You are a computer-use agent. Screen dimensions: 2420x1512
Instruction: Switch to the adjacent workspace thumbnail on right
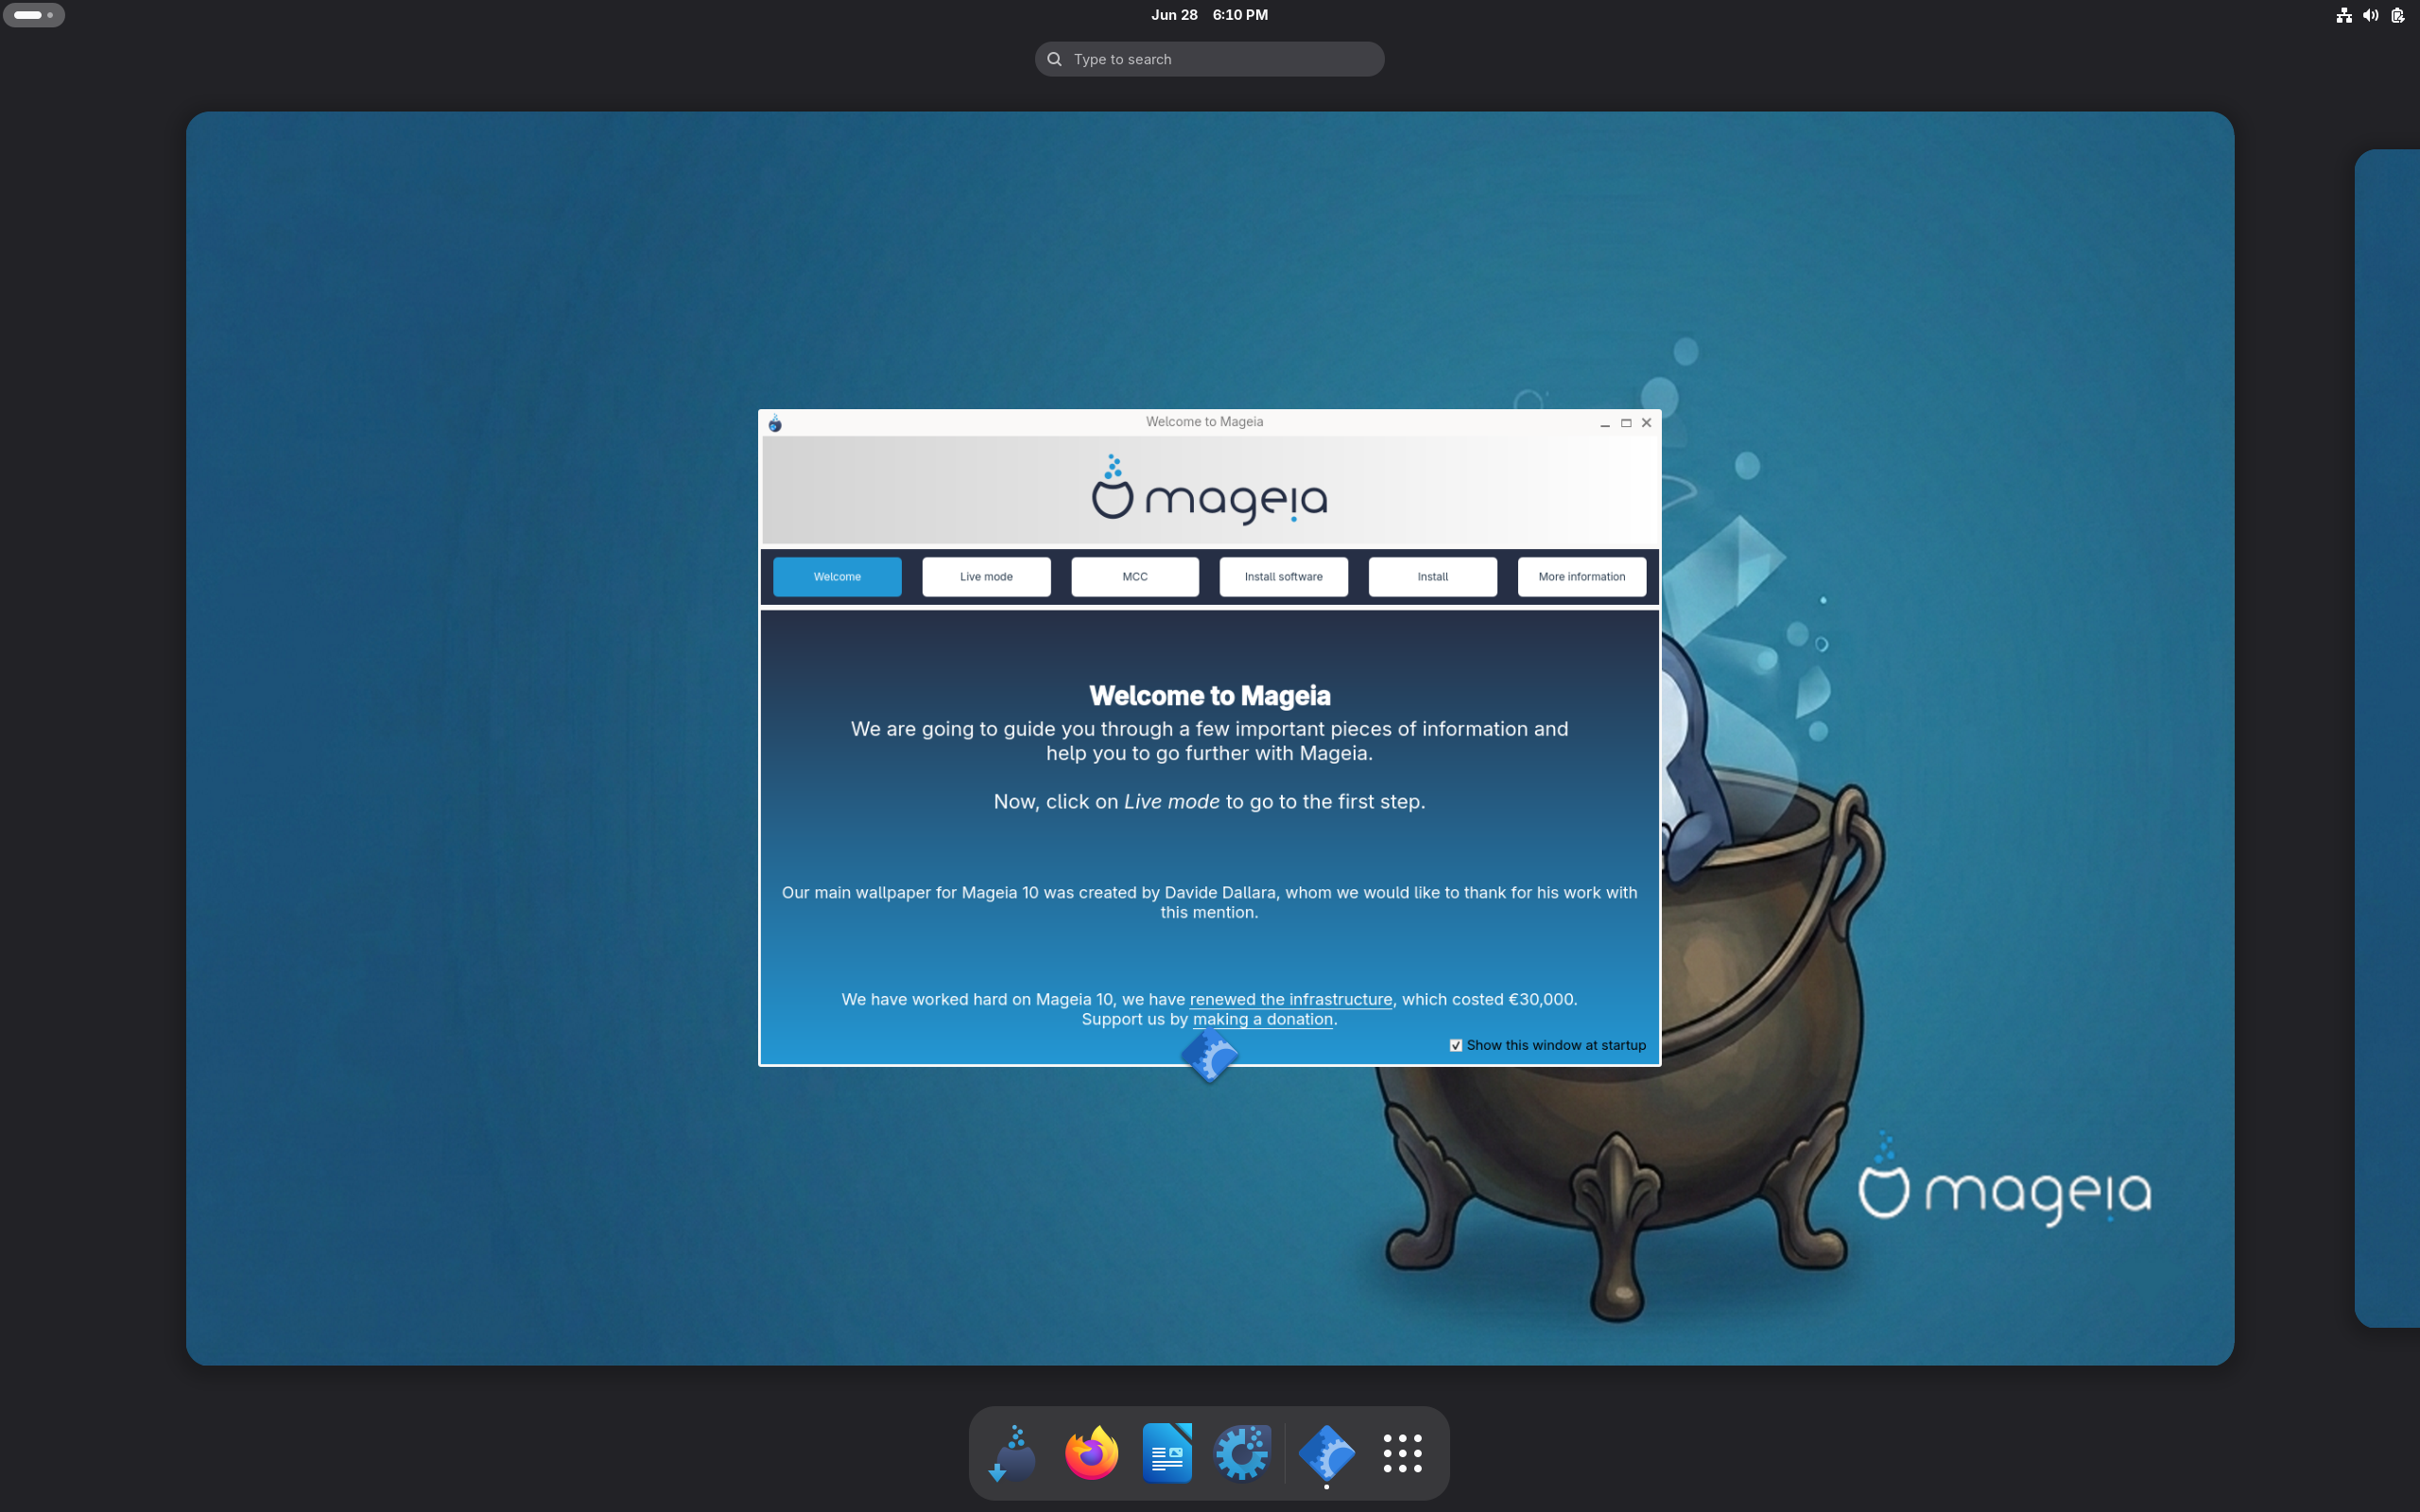point(2388,738)
